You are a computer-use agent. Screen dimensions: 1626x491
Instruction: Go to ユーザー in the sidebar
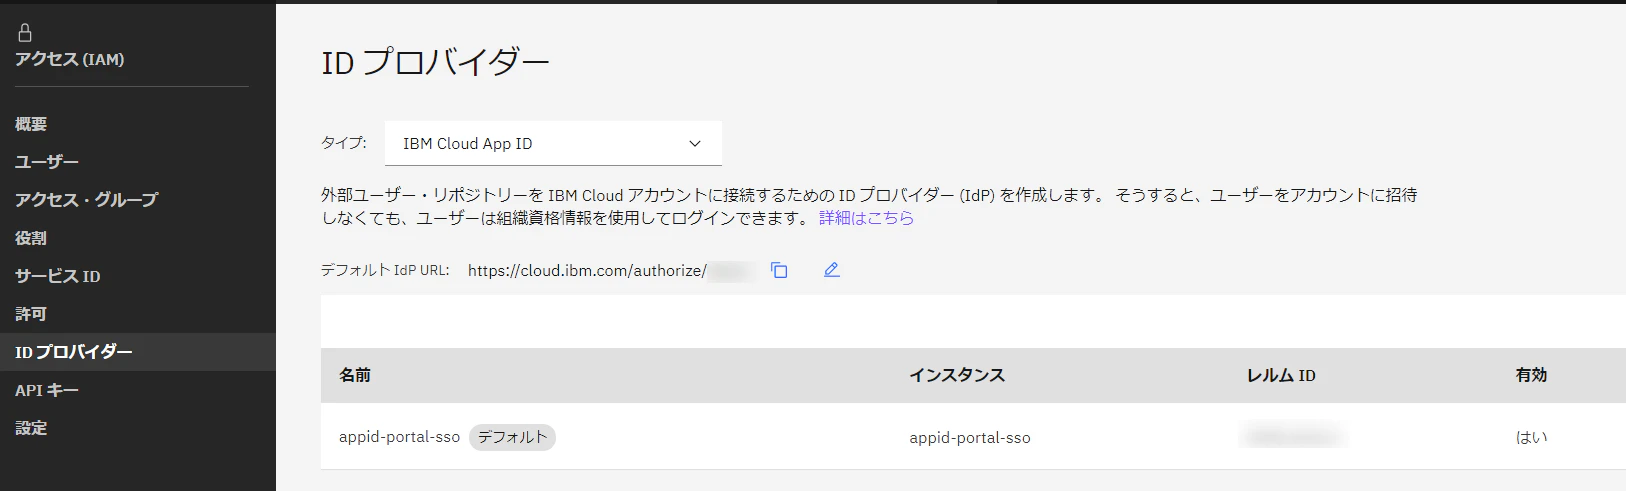tap(47, 162)
